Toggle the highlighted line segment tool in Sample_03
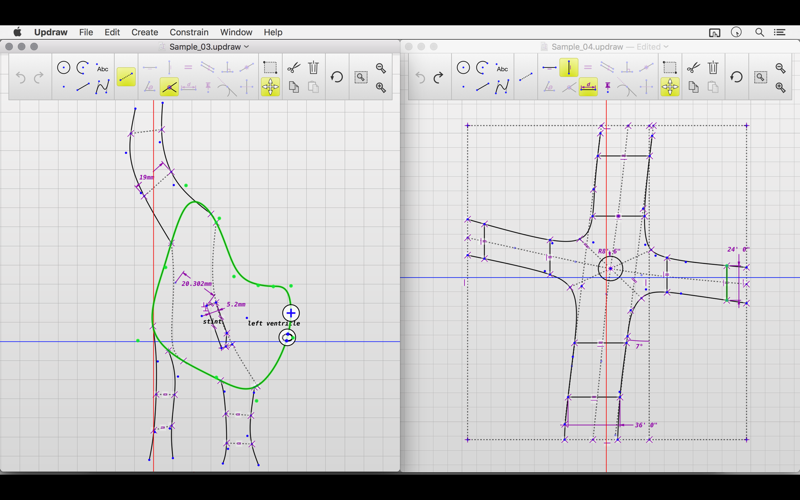The width and height of the screenshot is (800, 500). pyautogui.click(x=126, y=77)
